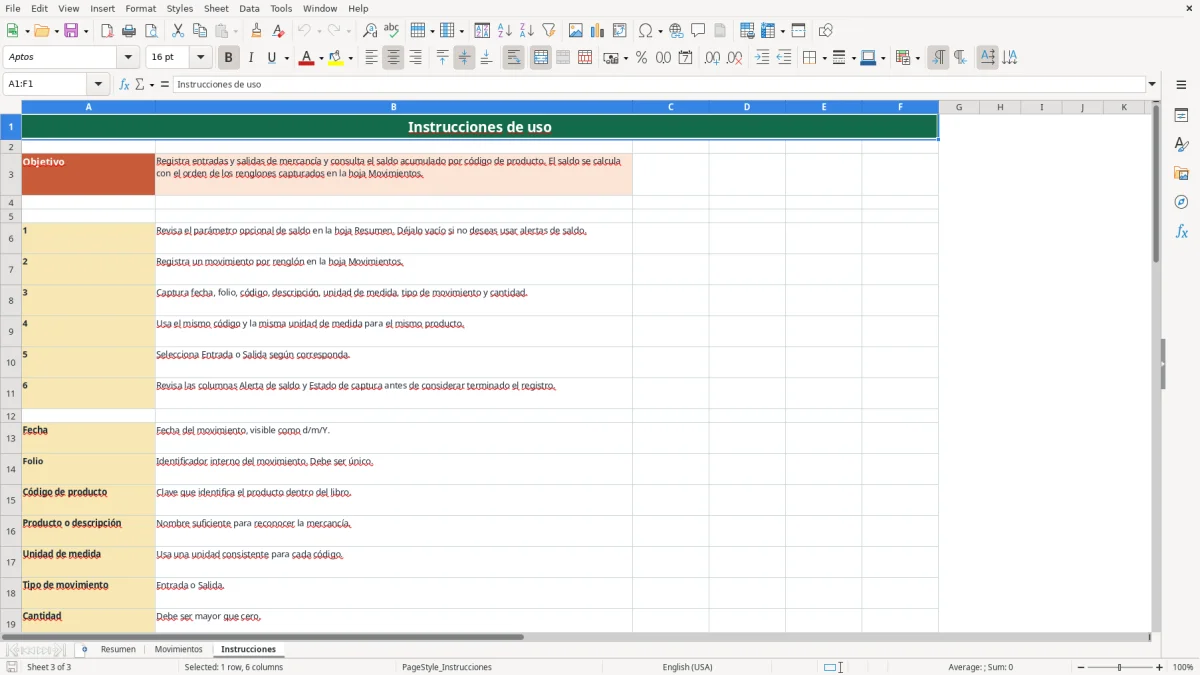Click column B header
1200x675 pixels.
point(394,107)
